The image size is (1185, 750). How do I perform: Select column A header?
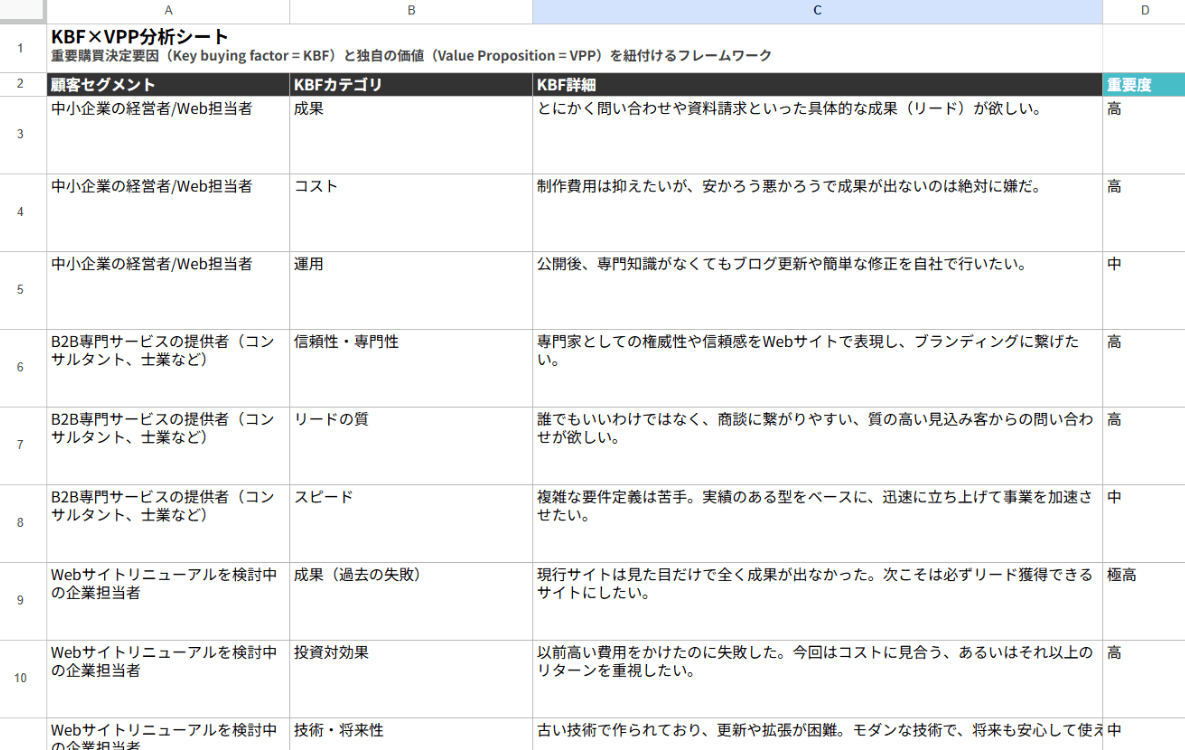pos(167,11)
